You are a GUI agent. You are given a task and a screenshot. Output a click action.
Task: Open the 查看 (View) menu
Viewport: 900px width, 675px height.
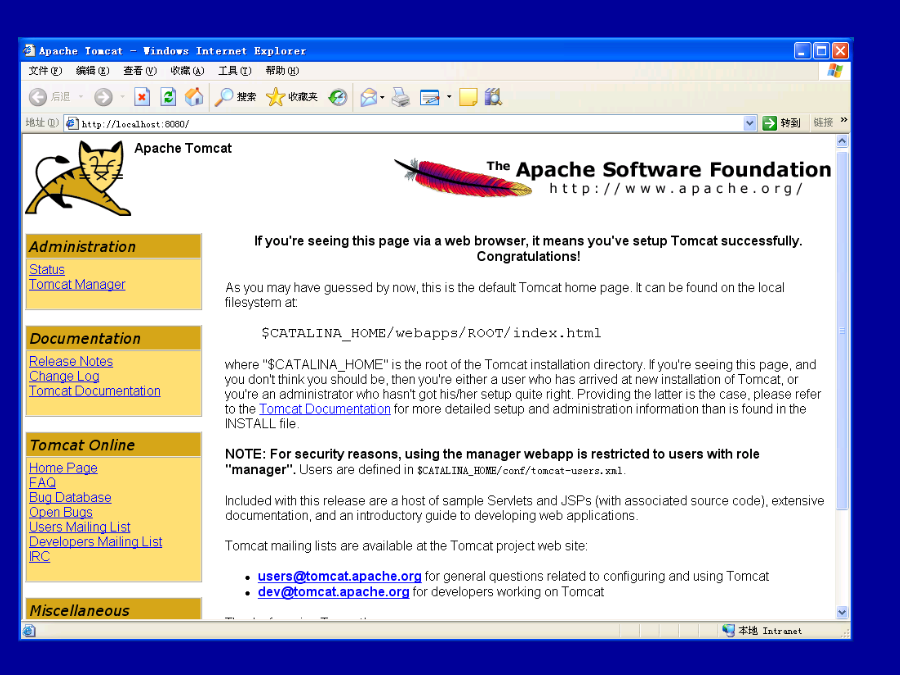pyautogui.click(x=140, y=71)
